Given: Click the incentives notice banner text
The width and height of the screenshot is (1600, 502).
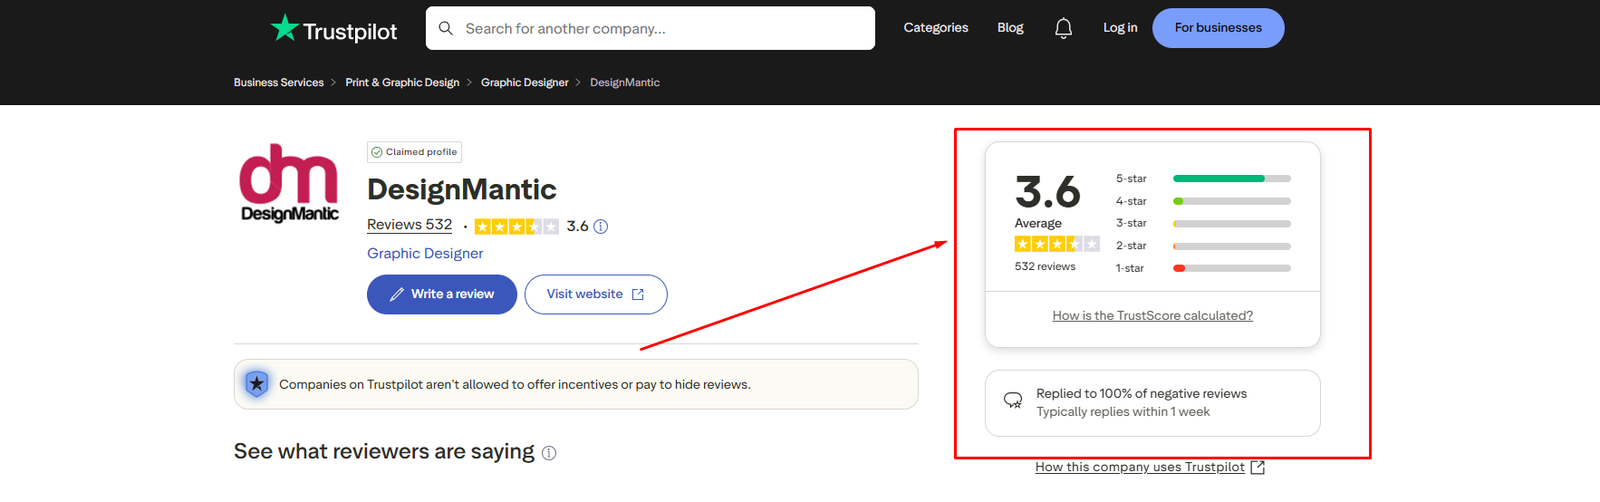Looking at the screenshot, I should (515, 385).
